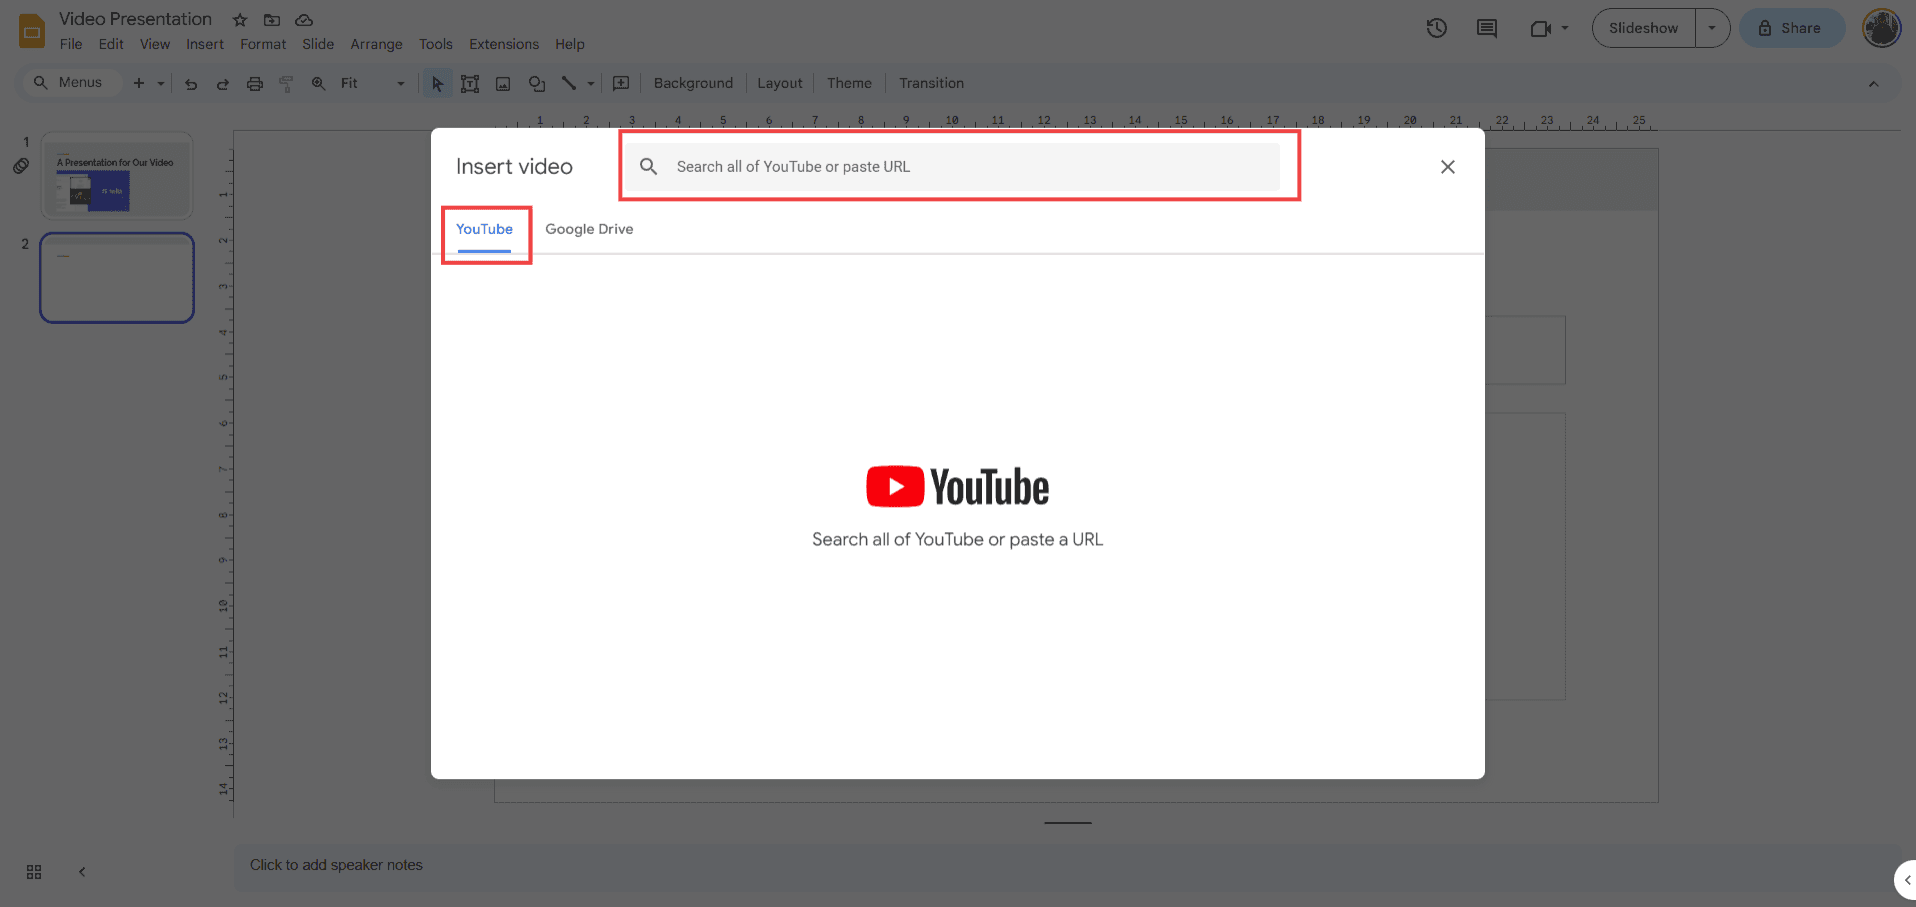Collapse the filmstrip with arrow icon
Image resolution: width=1916 pixels, height=907 pixels.
(x=82, y=872)
